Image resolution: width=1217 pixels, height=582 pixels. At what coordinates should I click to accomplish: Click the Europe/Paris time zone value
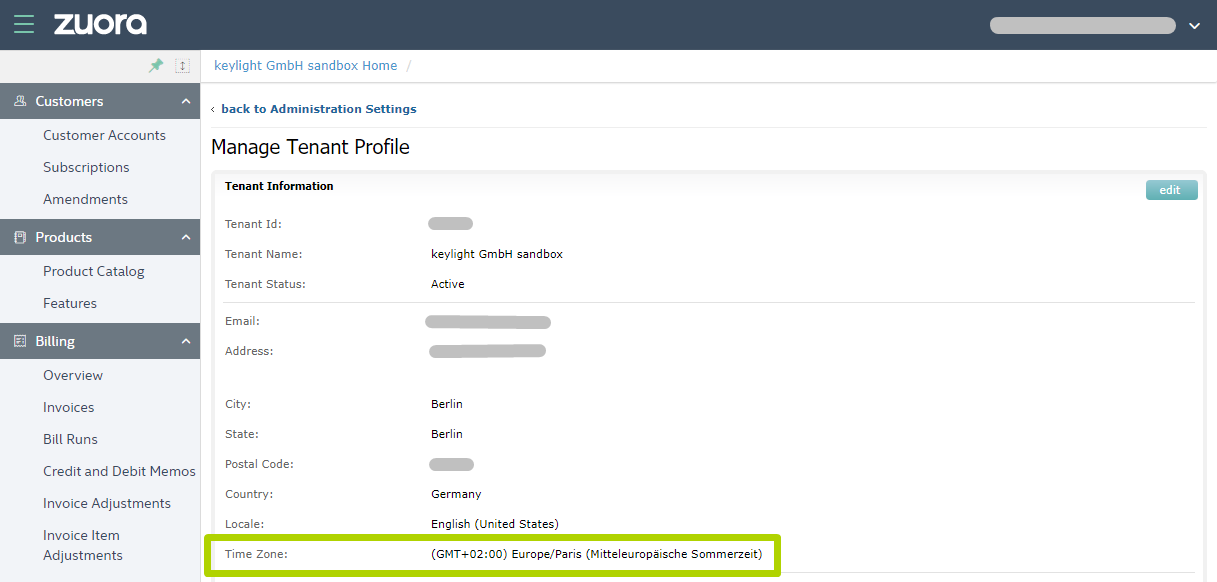pos(596,553)
